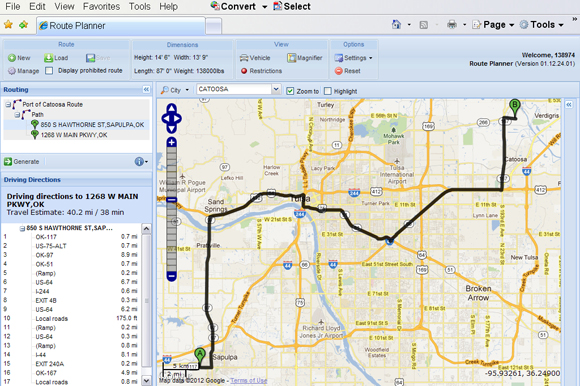Click the directions list scroll up arrow
The height and width of the screenshot is (386, 580).
point(146,228)
